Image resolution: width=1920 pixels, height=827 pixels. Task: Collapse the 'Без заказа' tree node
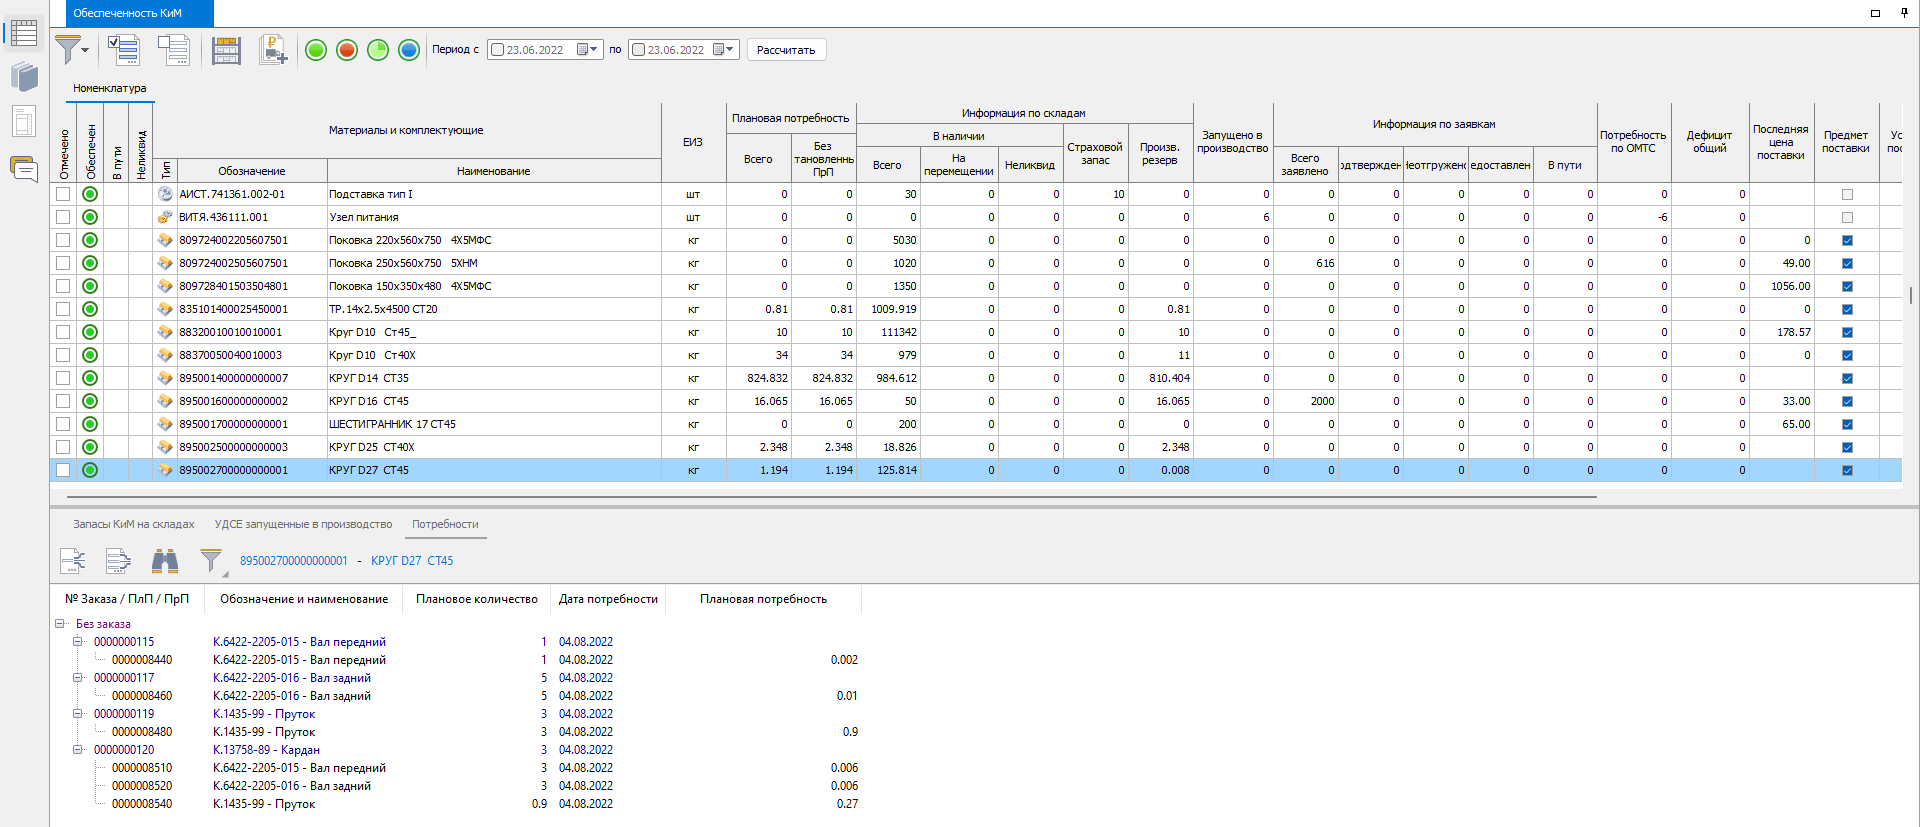(x=60, y=624)
